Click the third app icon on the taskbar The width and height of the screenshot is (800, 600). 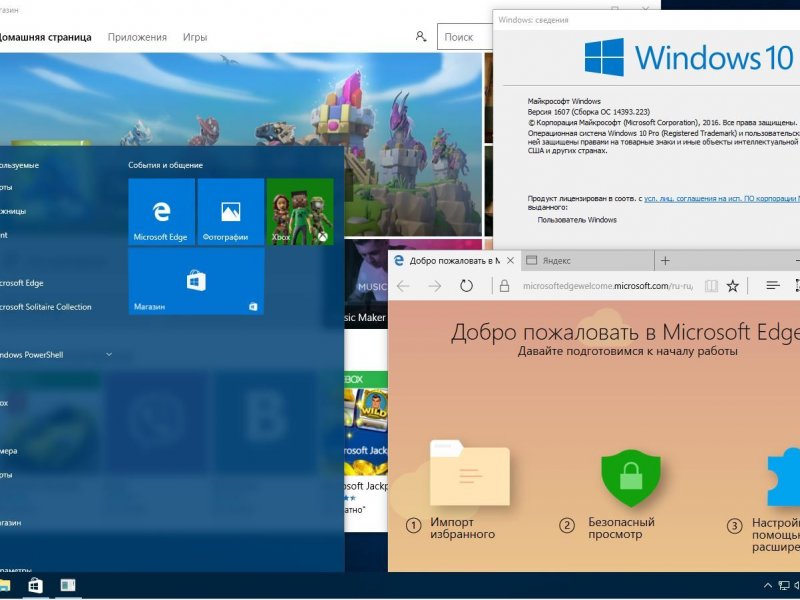pos(68,585)
